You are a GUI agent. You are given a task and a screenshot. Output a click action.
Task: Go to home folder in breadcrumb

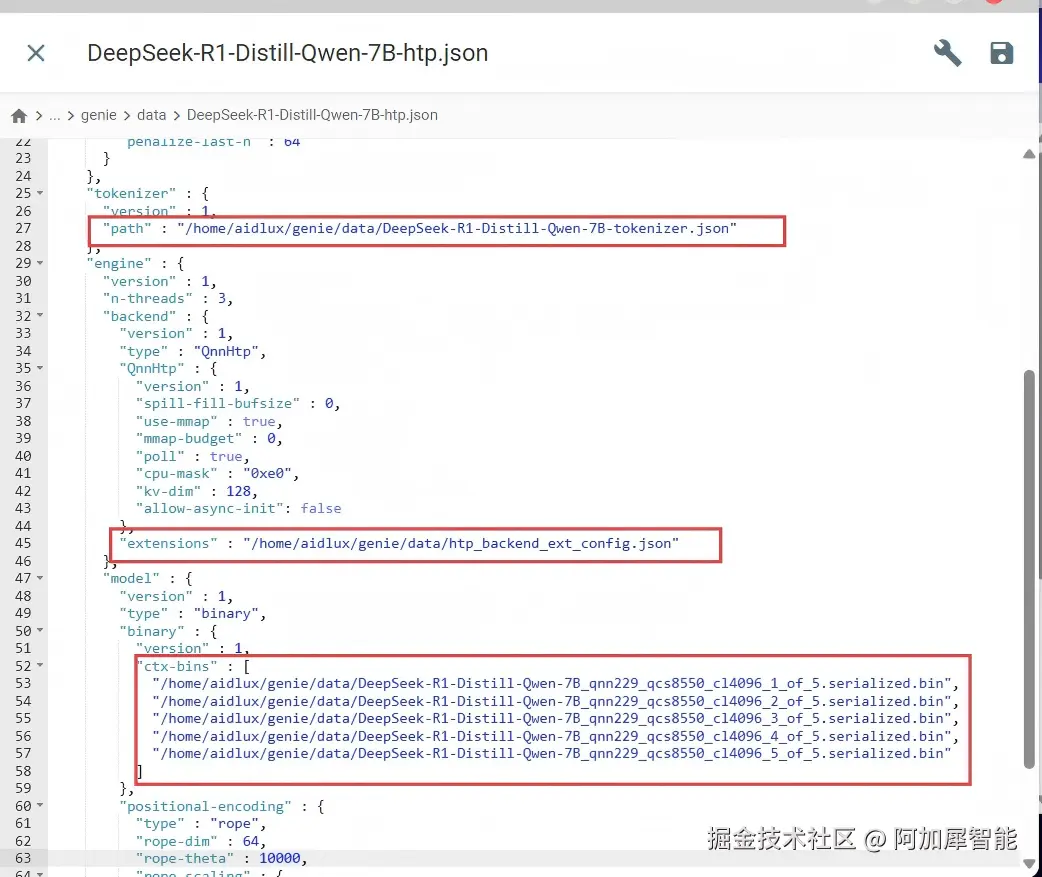coord(19,116)
